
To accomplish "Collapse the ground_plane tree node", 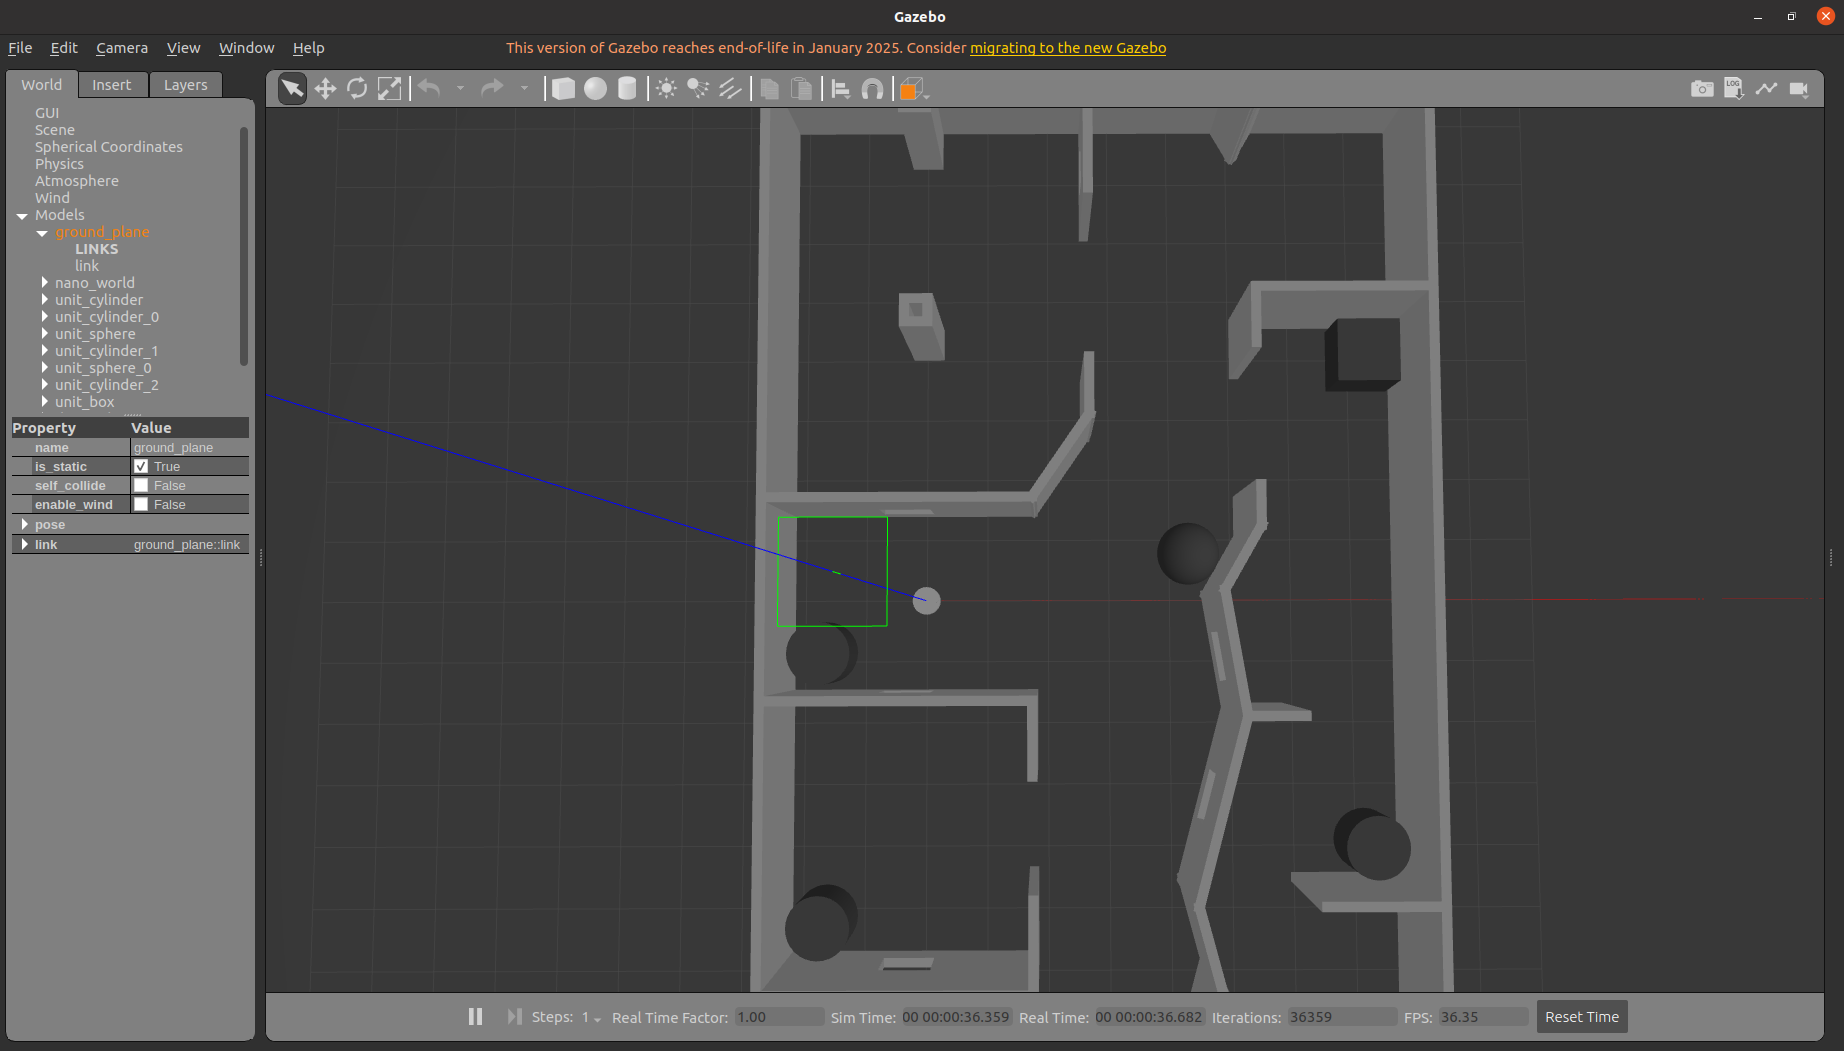I will point(42,232).
